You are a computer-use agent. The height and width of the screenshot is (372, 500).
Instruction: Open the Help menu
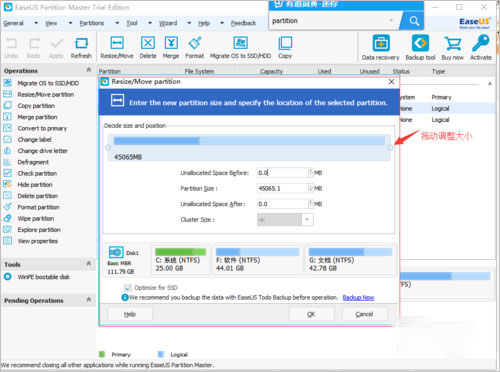pyautogui.click(x=204, y=23)
